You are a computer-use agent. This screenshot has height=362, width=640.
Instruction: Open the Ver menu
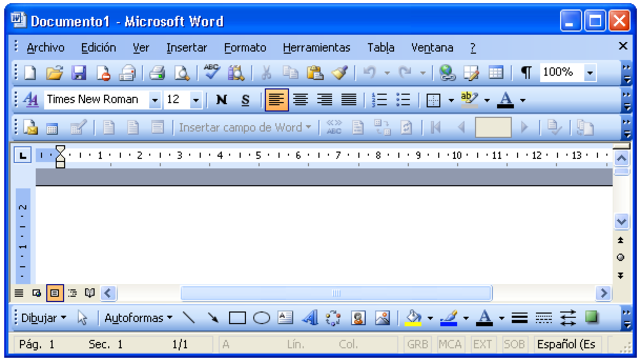coord(141,48)
